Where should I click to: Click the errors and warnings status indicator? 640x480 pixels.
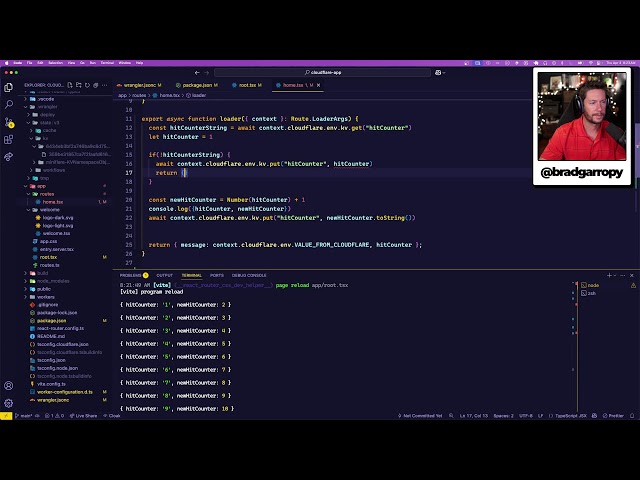[x=54, y=416]
